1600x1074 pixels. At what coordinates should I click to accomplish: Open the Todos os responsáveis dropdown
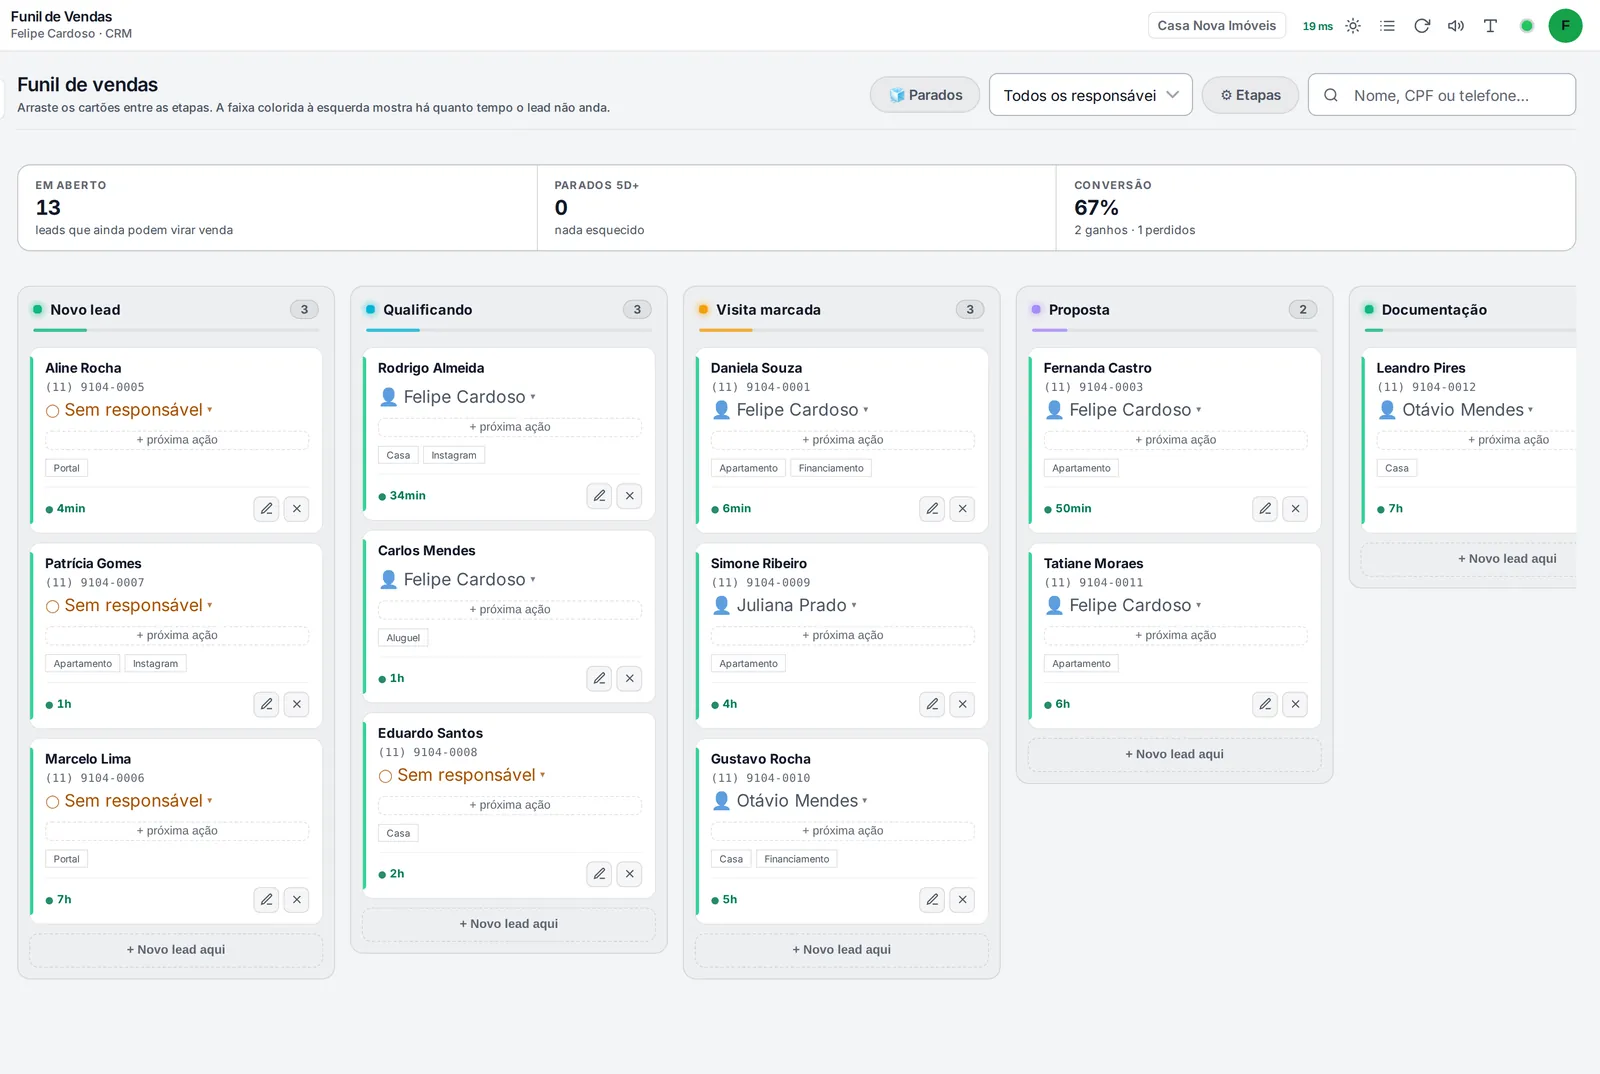[x=1091, y=95]
